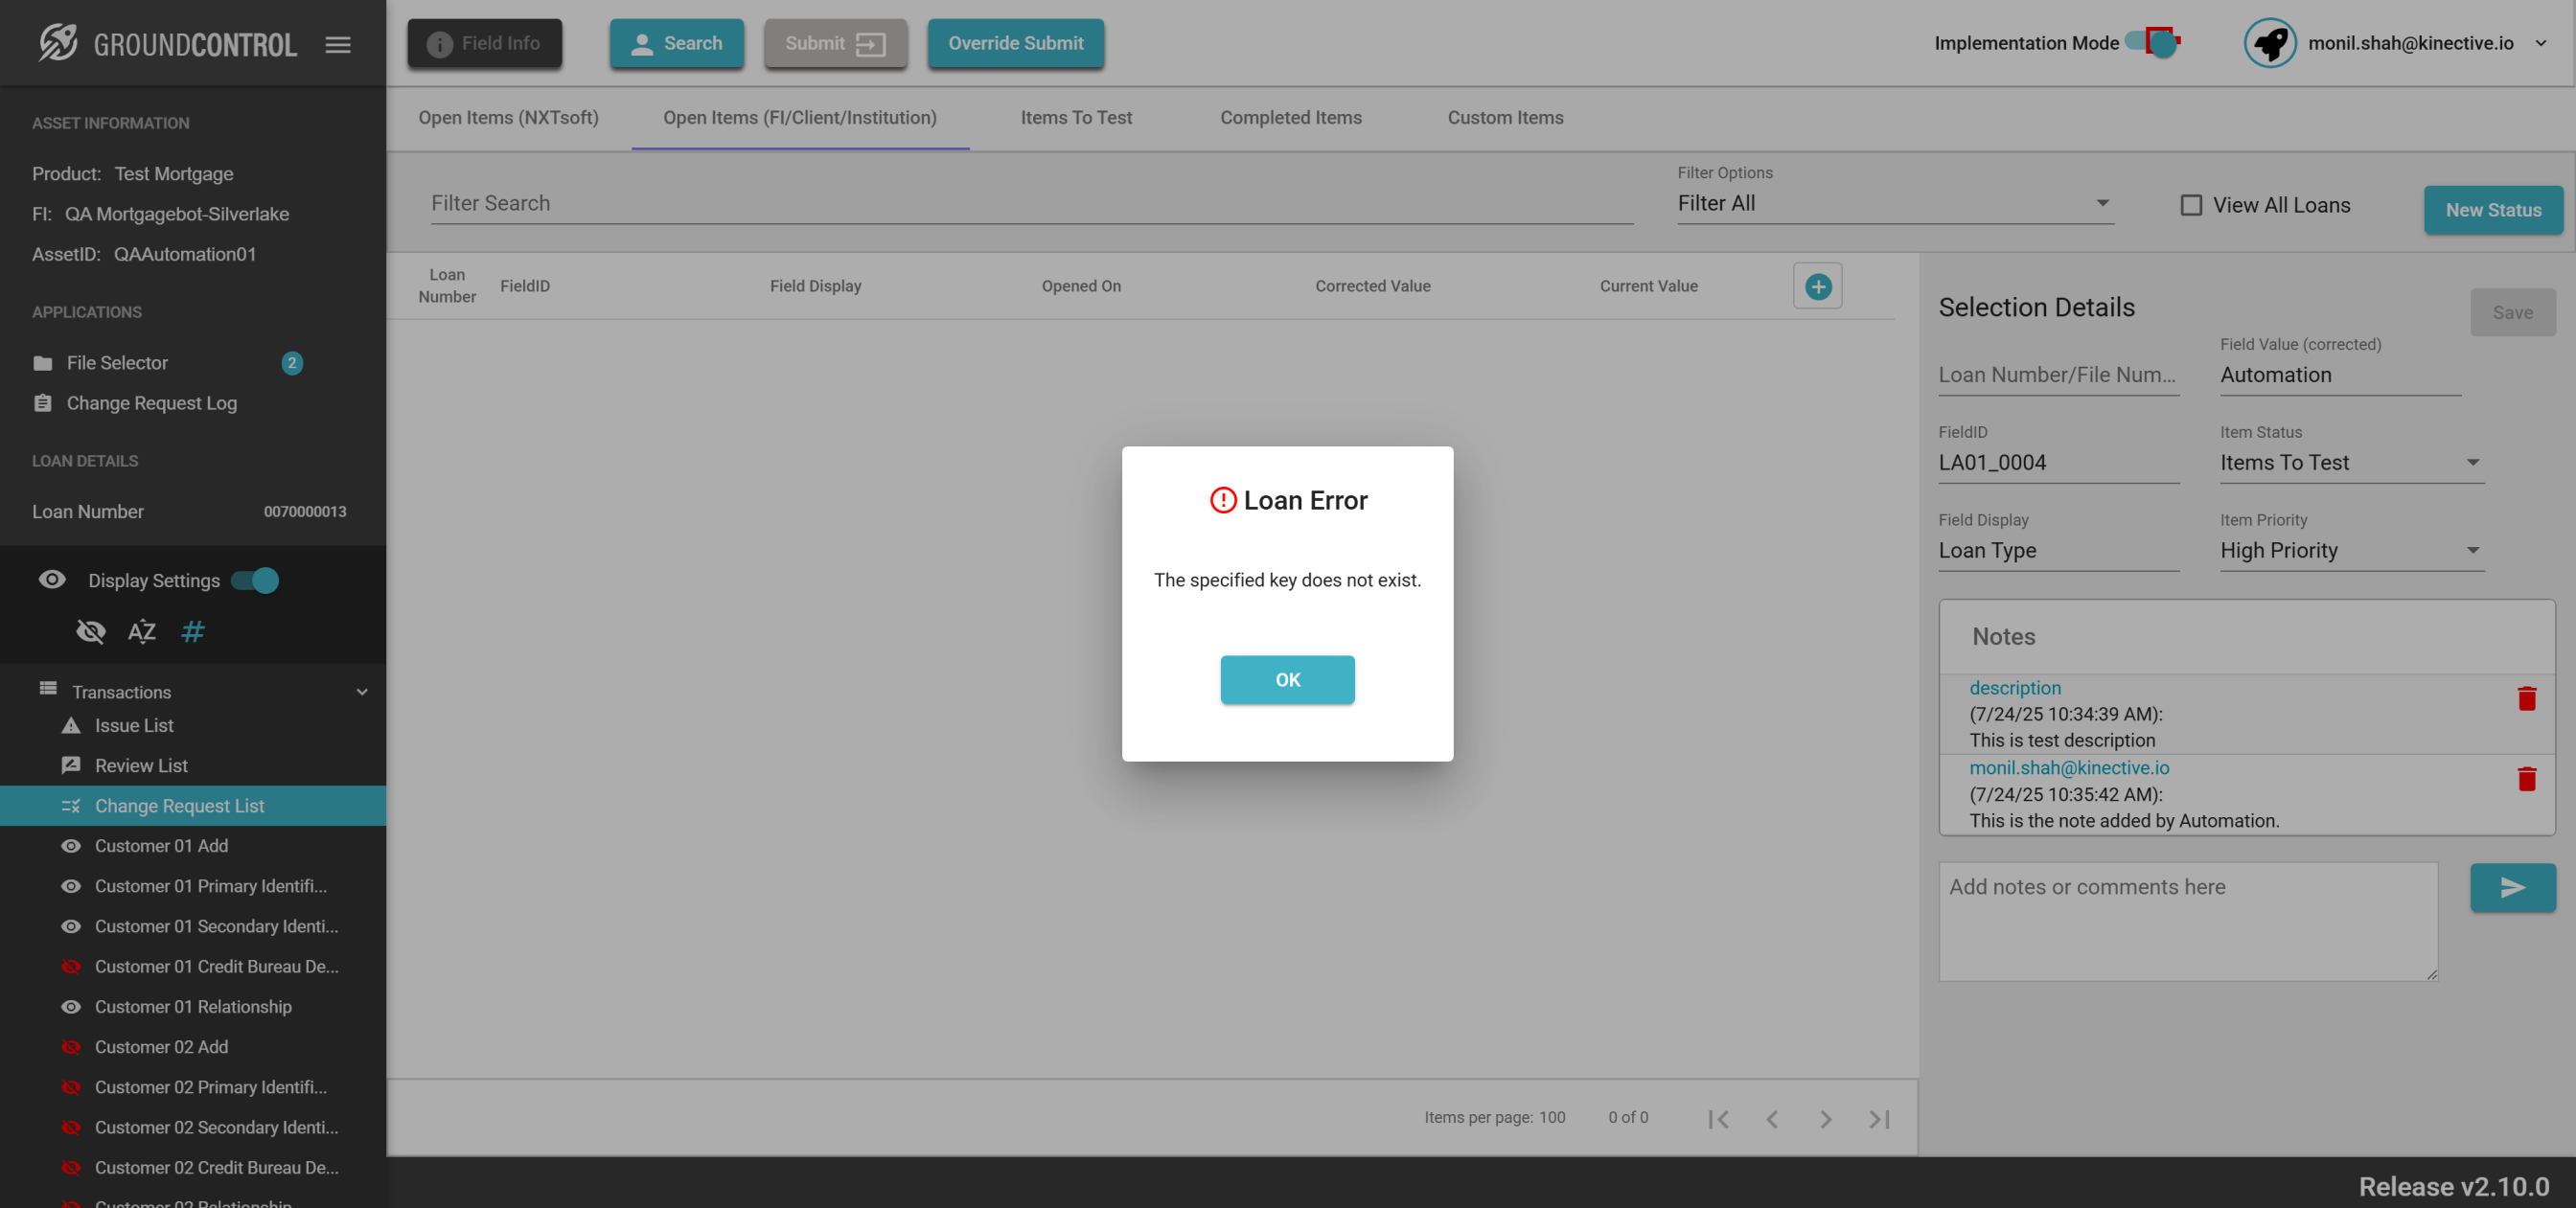Viewport: 2576px width, 1208px height.
Task: Click the hash number display icon
Action: [193, 631]
